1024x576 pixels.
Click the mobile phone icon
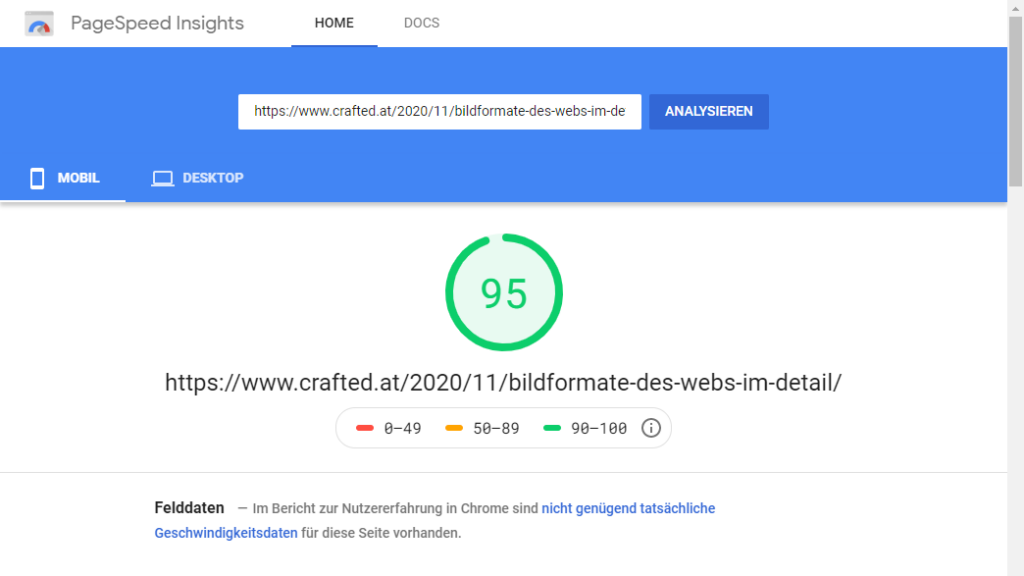coord(37,178)
